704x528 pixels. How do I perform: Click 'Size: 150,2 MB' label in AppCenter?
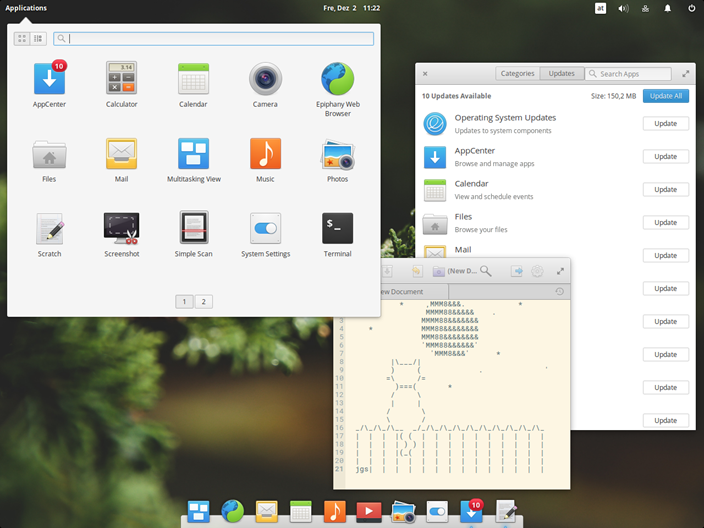tap(613, 96)
